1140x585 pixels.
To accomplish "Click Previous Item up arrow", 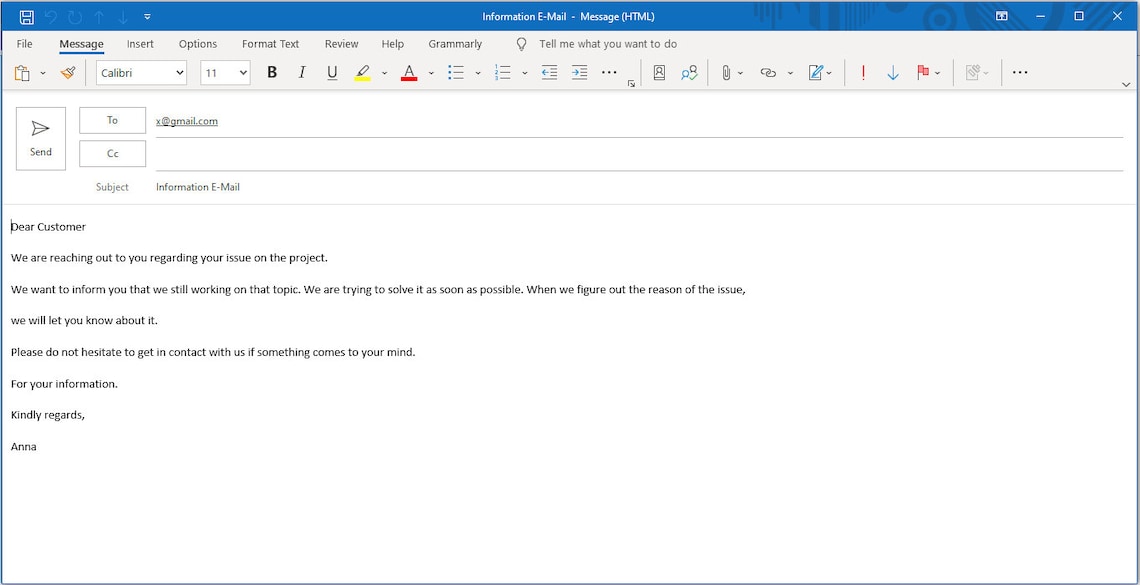I will click(x=99, y=16).
